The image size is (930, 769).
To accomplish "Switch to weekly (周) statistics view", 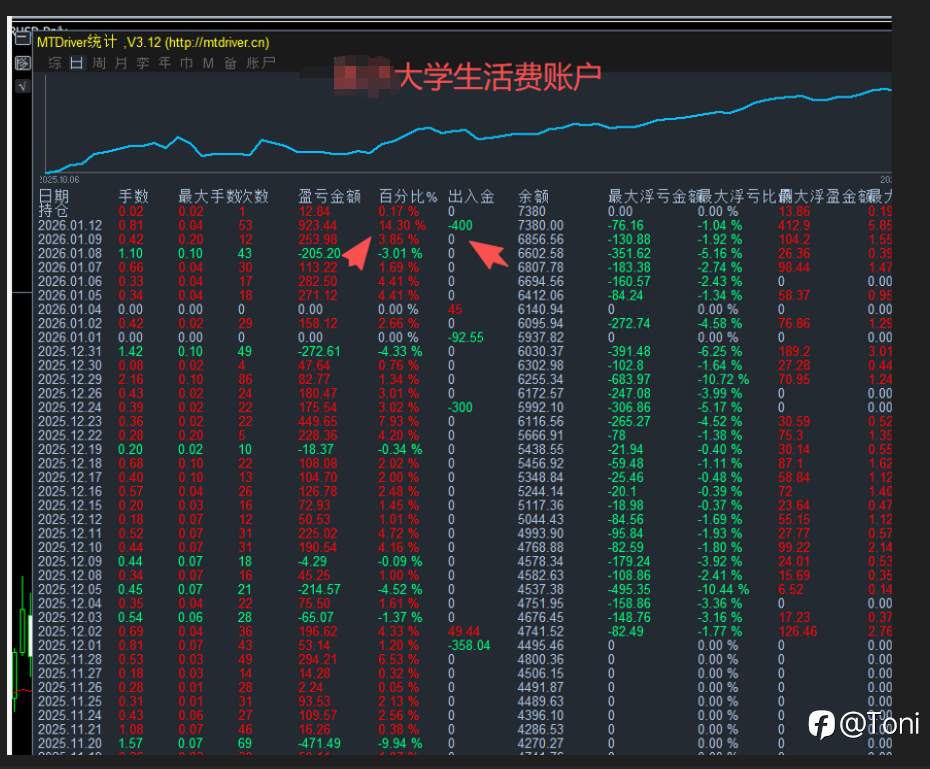I will (x=98, y=62).
